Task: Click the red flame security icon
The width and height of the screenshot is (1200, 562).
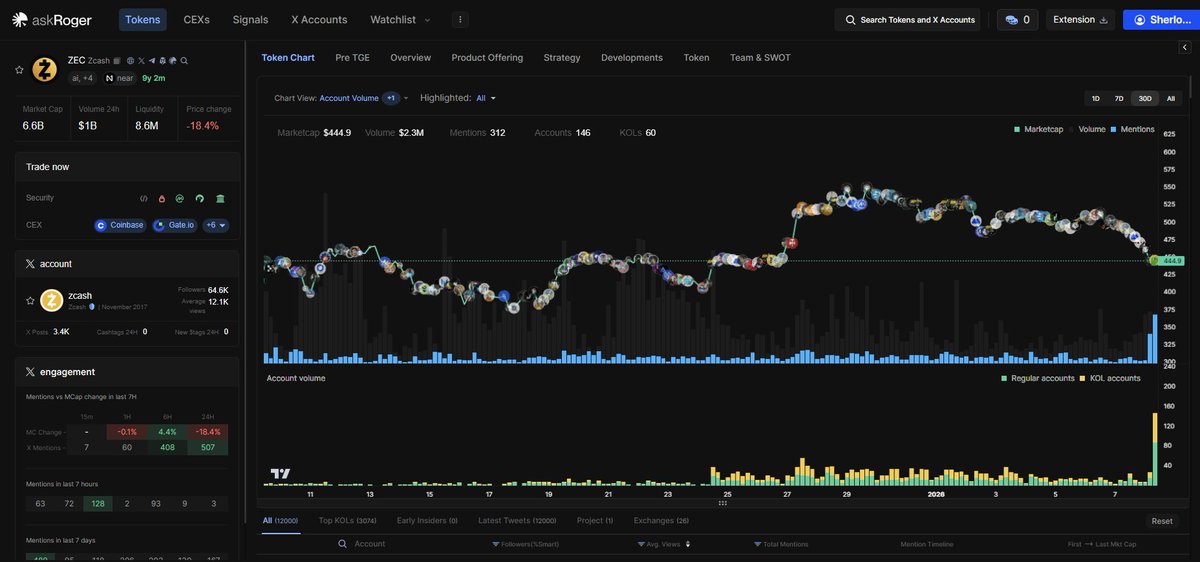Action: (x=162, y=198)
